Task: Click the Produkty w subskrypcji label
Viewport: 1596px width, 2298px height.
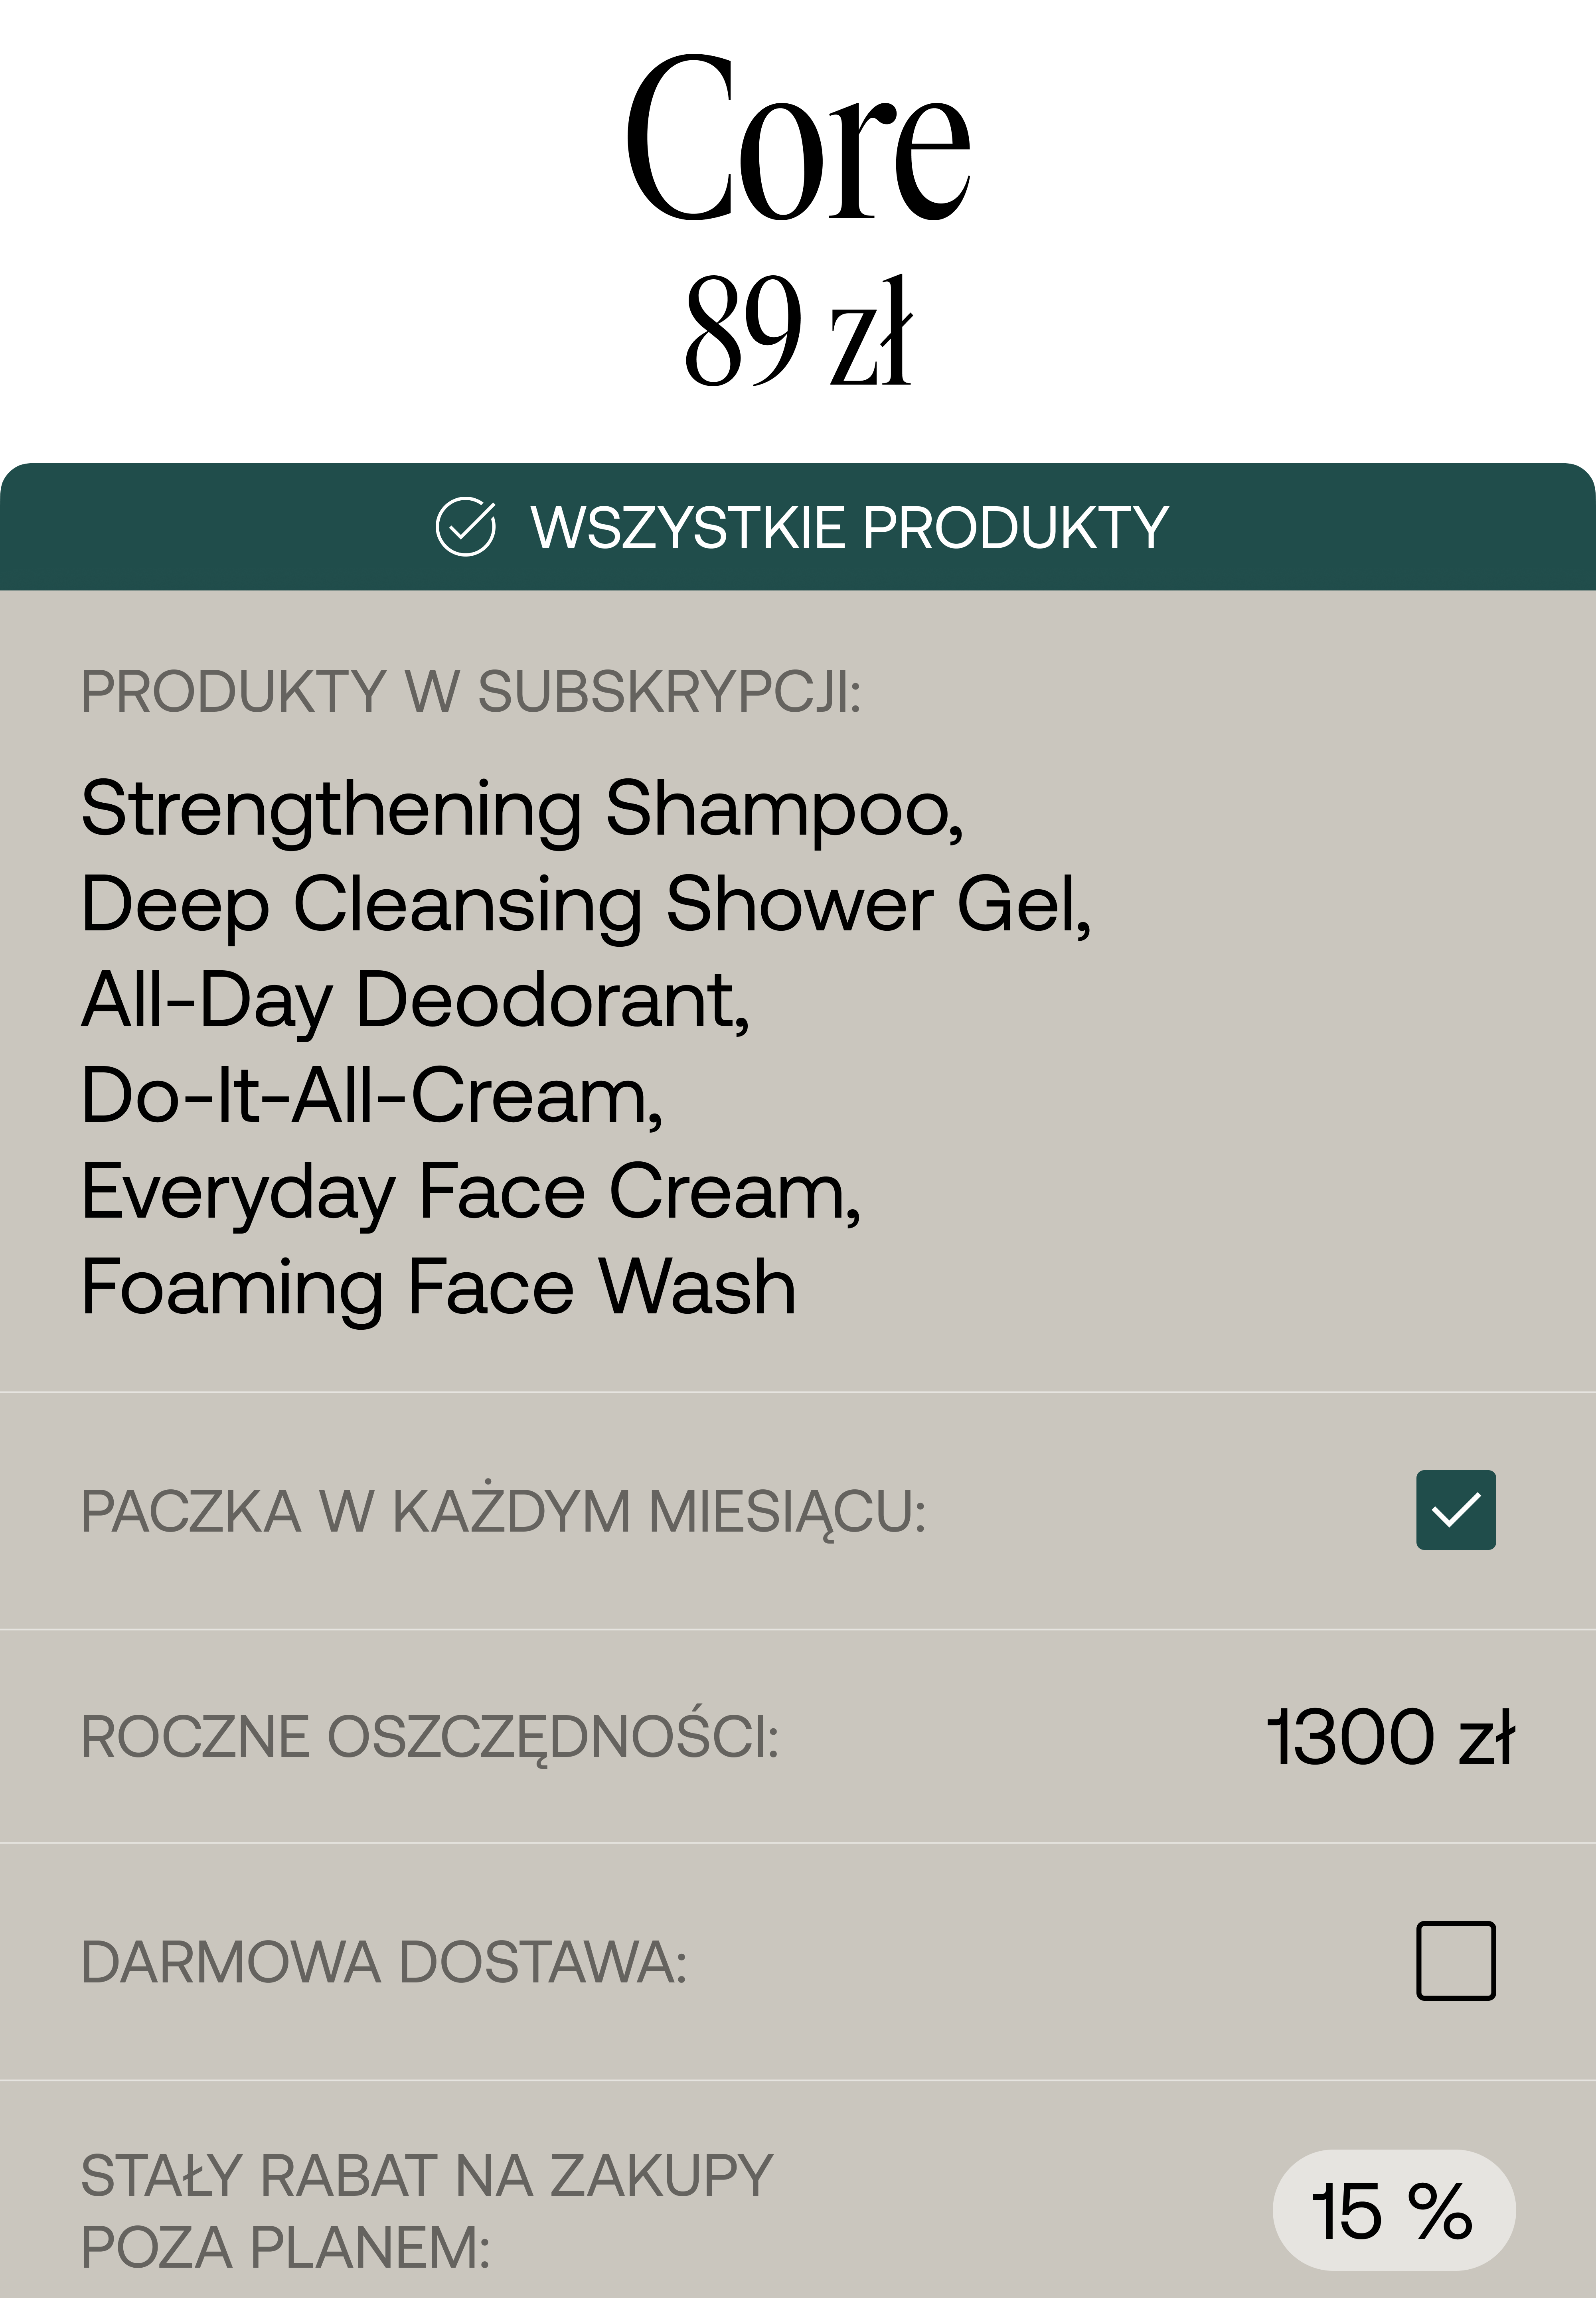Action: coord(470,692)
